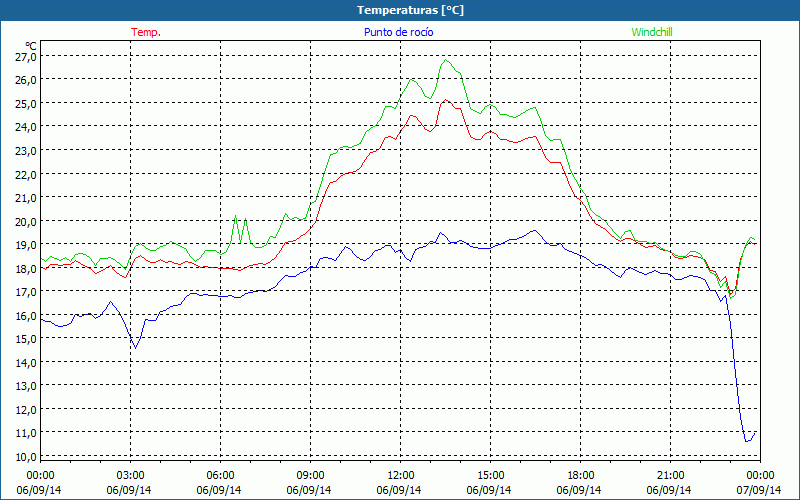This screenshot has height=500, width=800.
Task: Click the 16,0 y-axis value
Action: pyautogui.click(x=25, y=316)
